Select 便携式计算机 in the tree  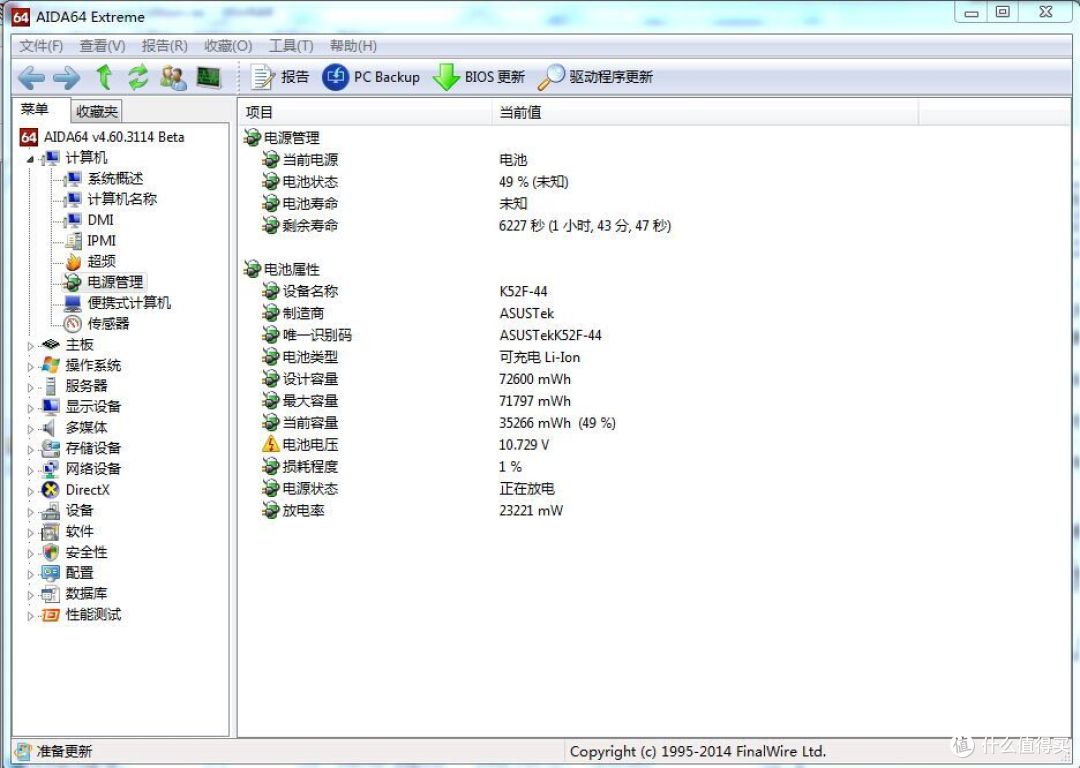click(129, 303)
